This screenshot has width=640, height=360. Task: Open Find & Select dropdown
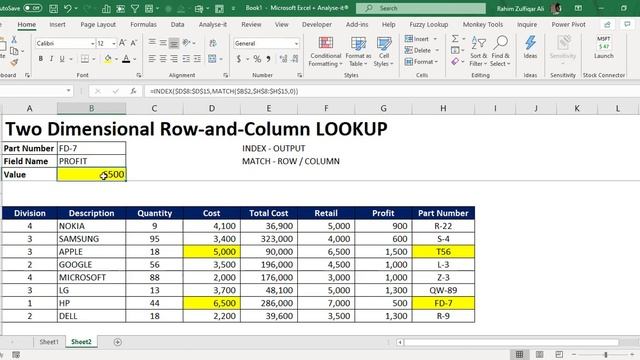click(500, 51)
